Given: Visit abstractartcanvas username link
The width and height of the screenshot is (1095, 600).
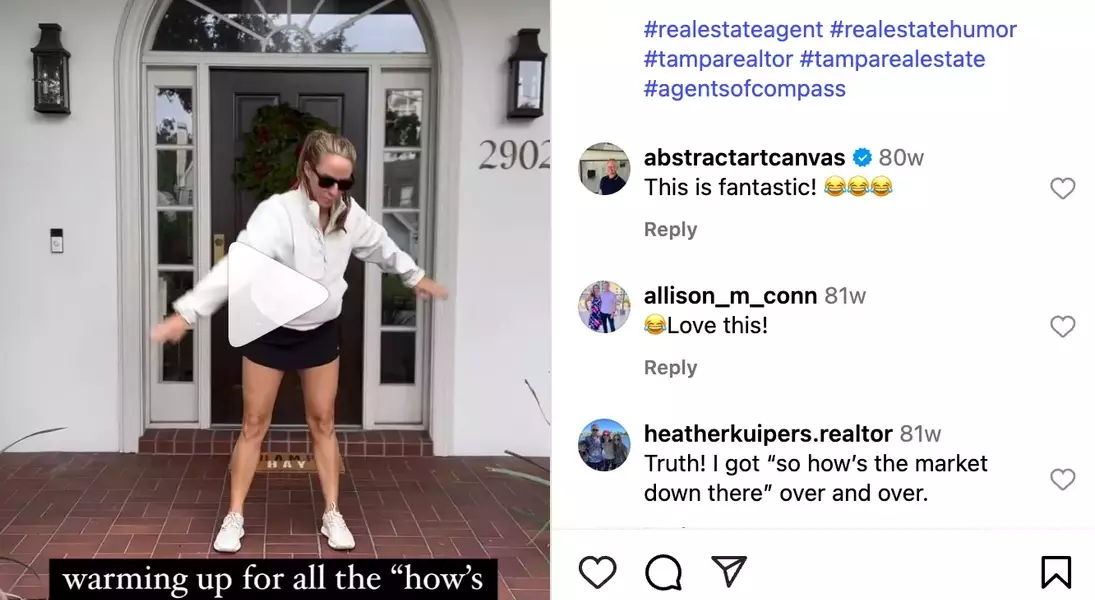Looking at the screenshot, I should tap(744, 158).
